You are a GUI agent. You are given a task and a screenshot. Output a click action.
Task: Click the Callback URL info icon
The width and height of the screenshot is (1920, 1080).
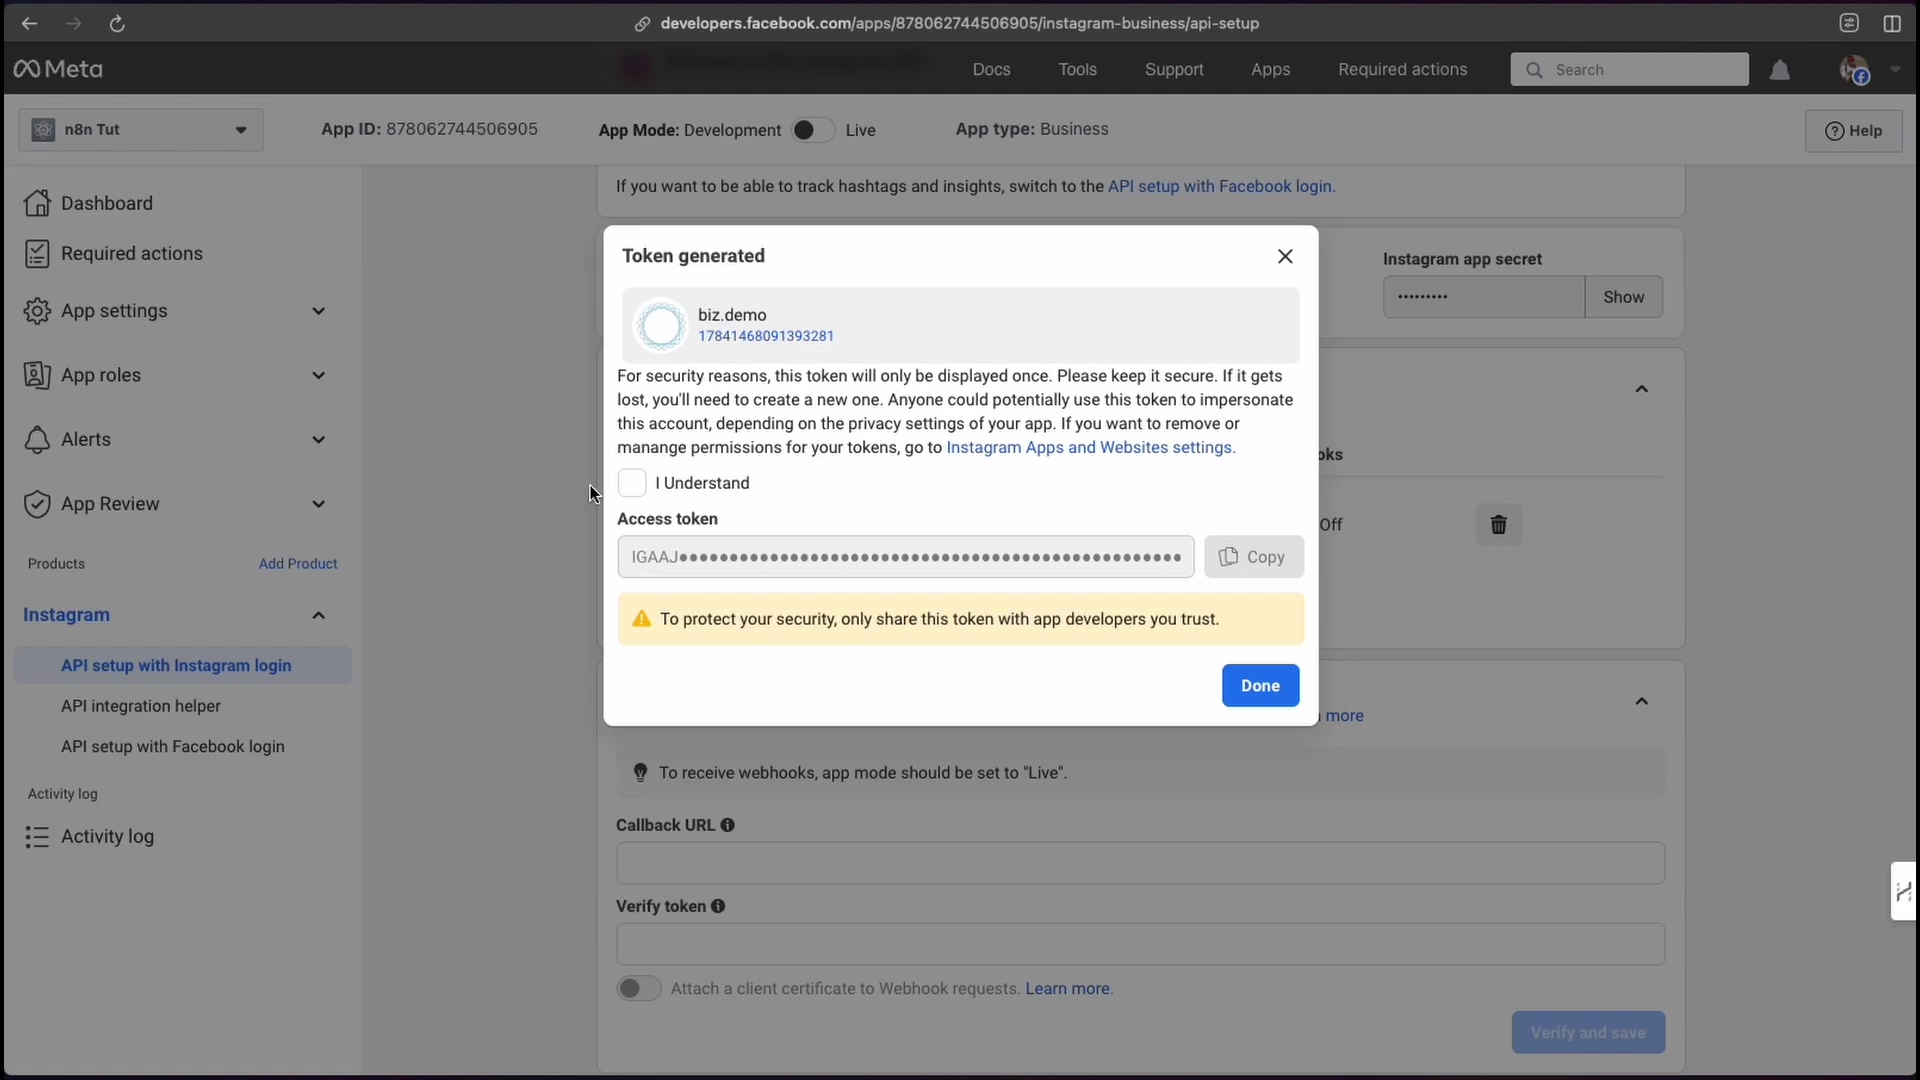point(727,825)
